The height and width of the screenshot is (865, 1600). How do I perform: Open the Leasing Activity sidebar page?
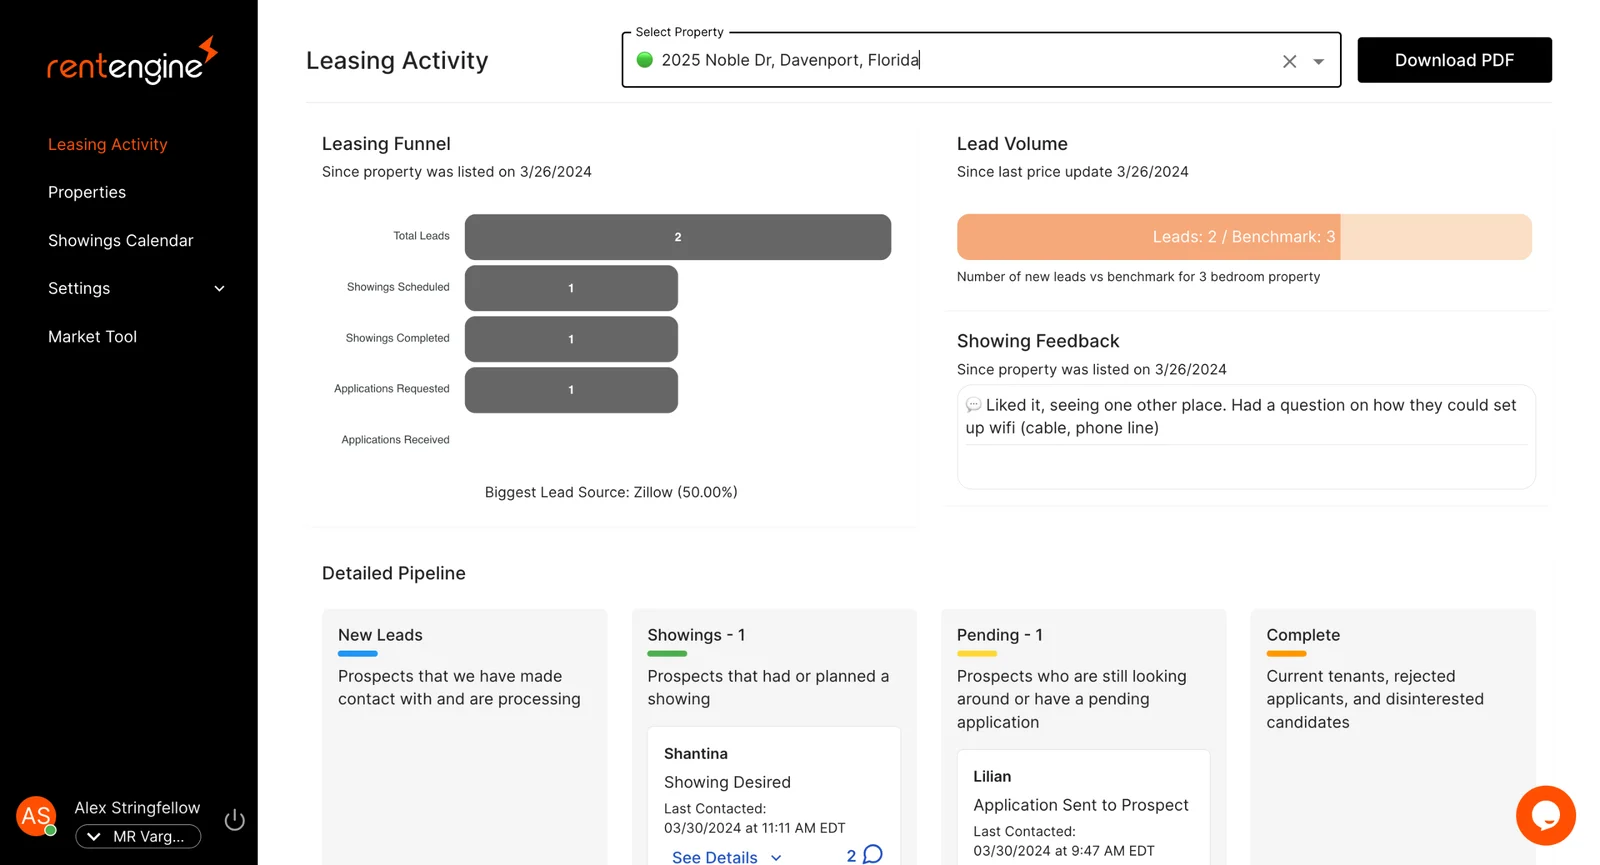(108, 144)
